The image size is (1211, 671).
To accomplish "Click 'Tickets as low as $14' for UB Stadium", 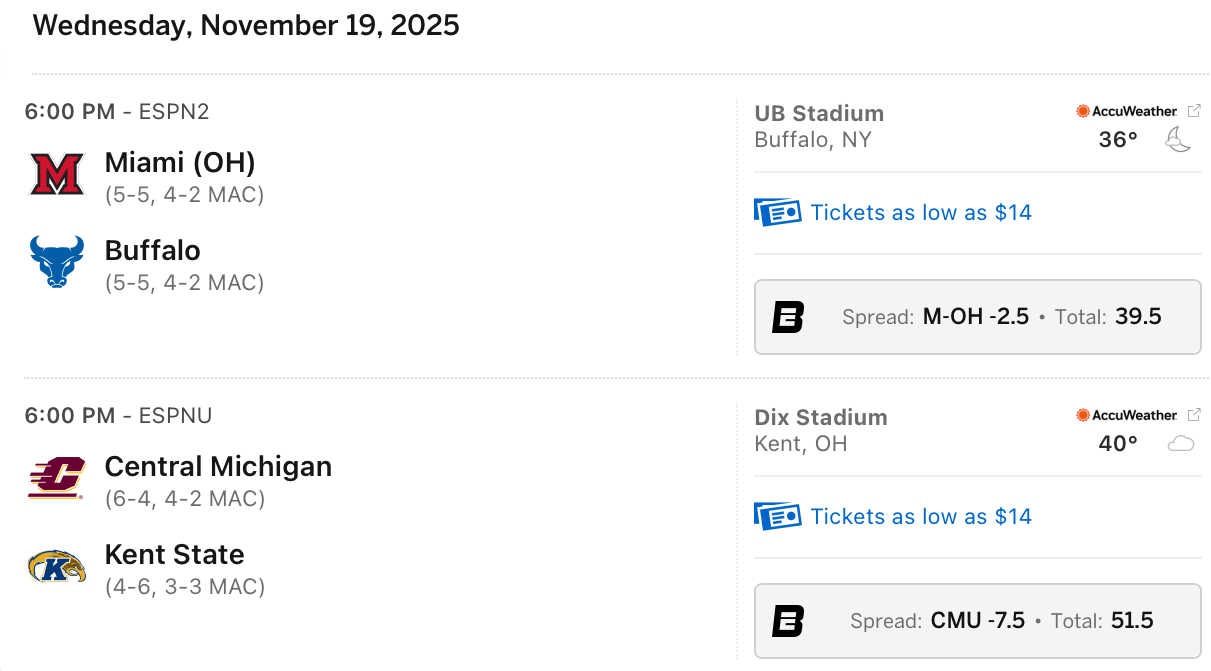I will pos(921,212).
